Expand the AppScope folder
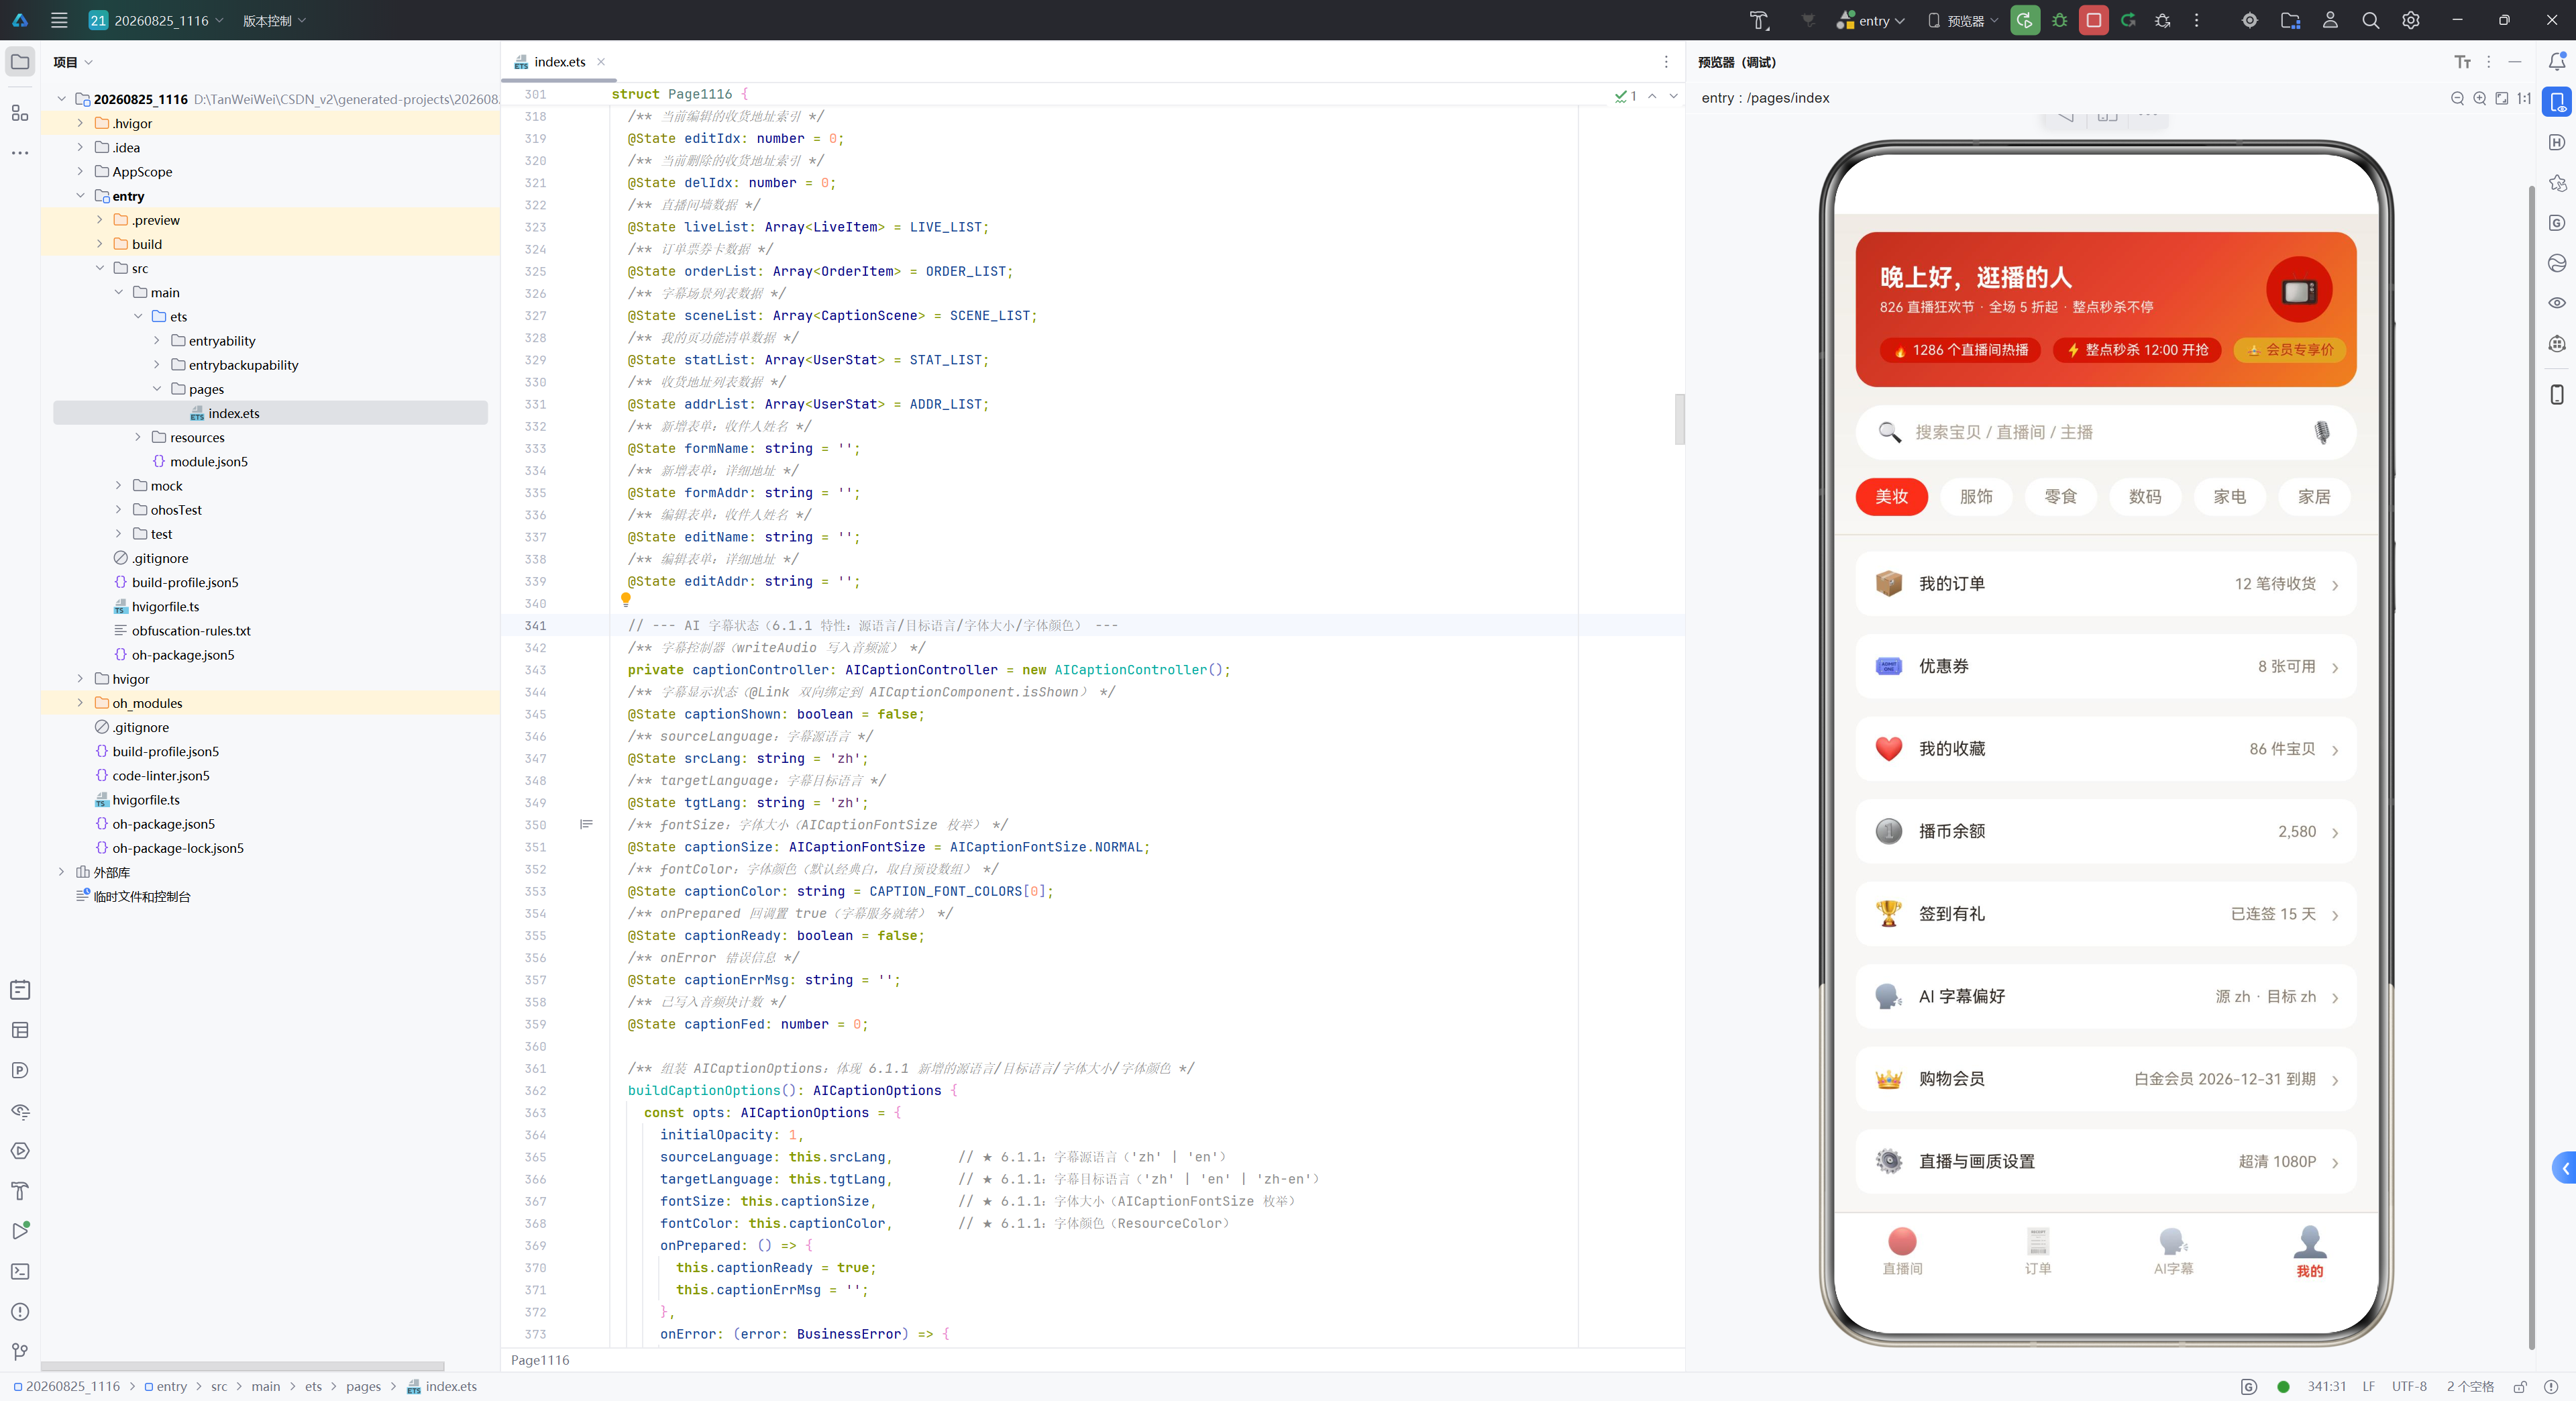2576x1401 pixels. pos(81,171)
